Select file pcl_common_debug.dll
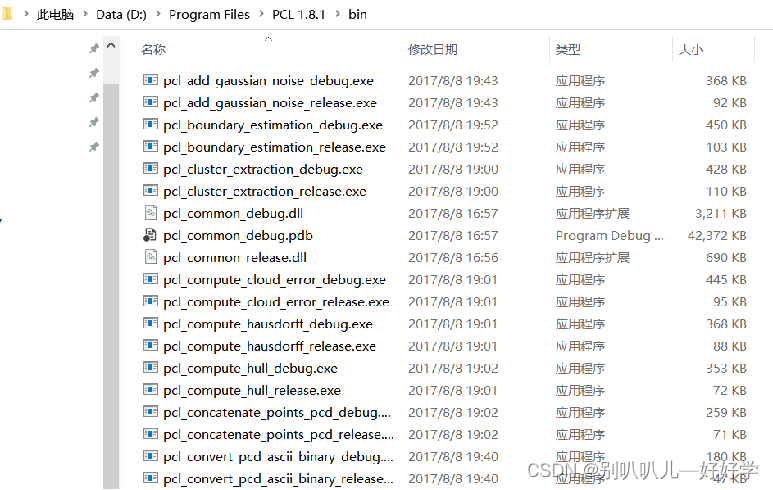Viewport: 773px width, 490px height. click(x=233, y=213)
